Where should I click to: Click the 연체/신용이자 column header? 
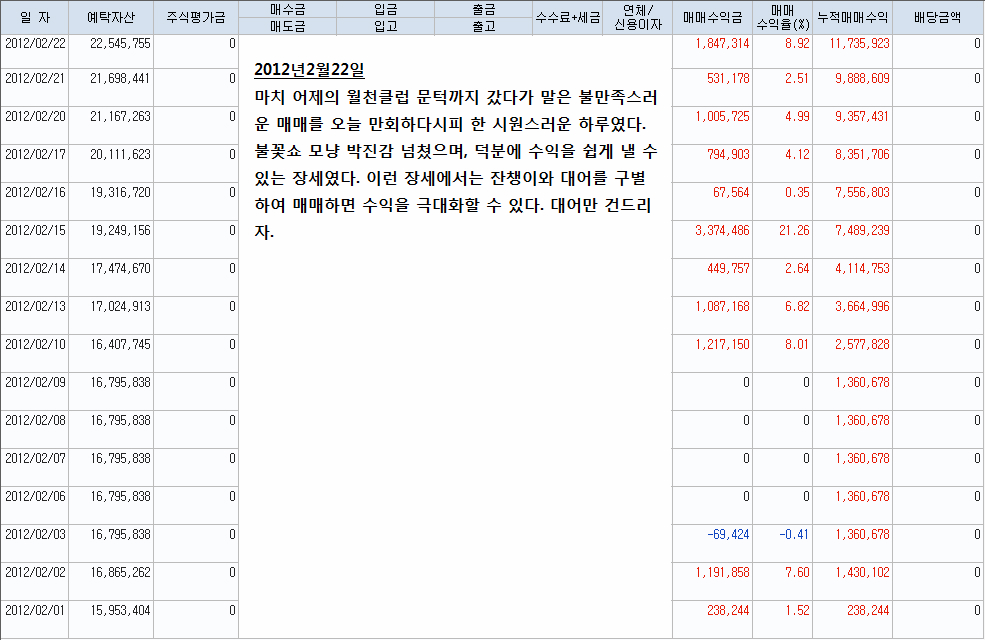pos(637,18)
